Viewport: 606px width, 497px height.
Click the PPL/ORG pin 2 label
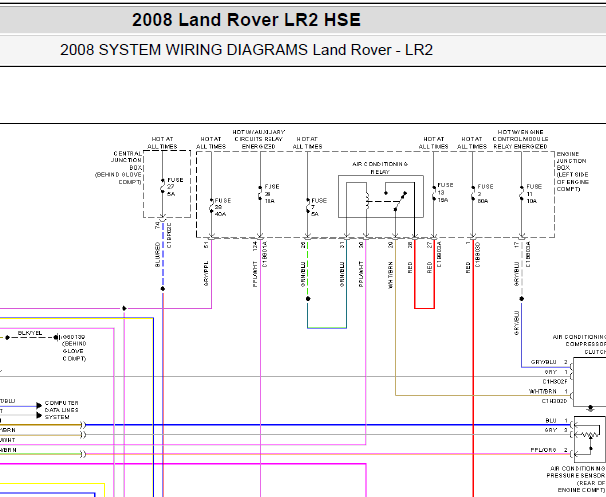549,450
